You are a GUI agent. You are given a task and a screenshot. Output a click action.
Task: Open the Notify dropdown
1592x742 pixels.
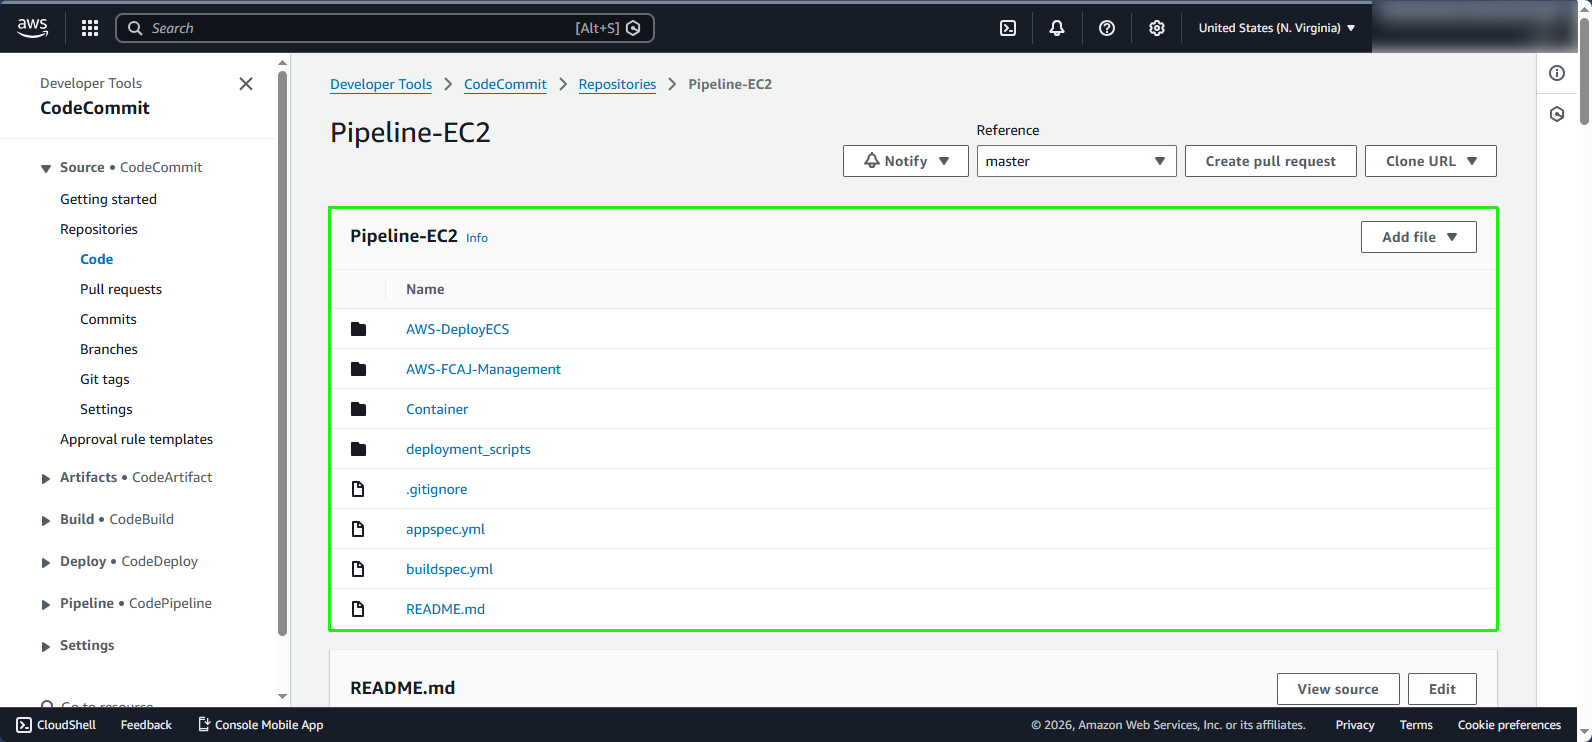[x=906, y=161]
